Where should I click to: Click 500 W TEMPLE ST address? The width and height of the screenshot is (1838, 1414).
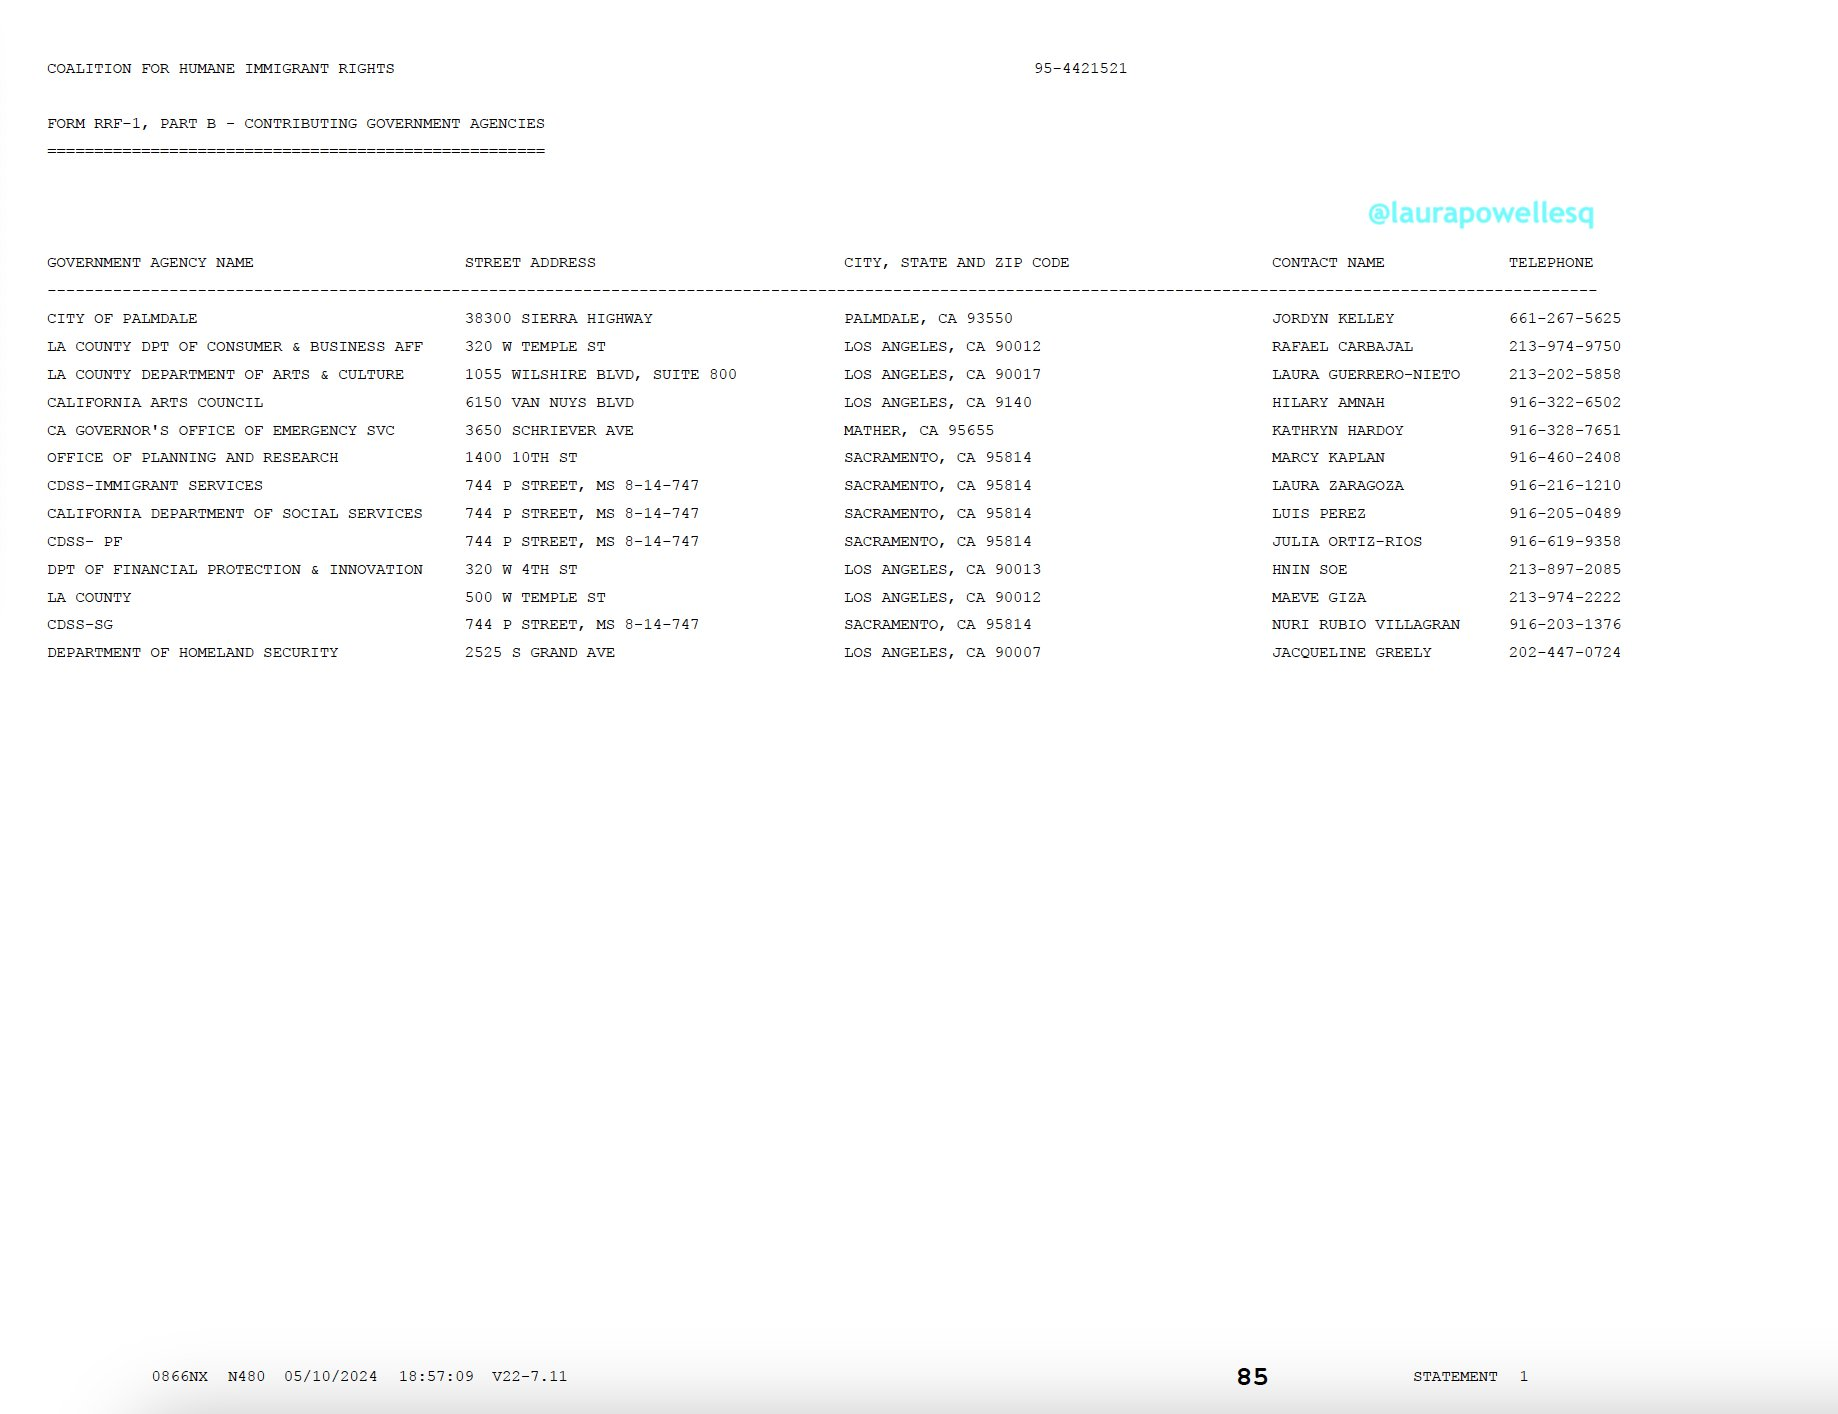pyautogui.click(x=535, y=598)
